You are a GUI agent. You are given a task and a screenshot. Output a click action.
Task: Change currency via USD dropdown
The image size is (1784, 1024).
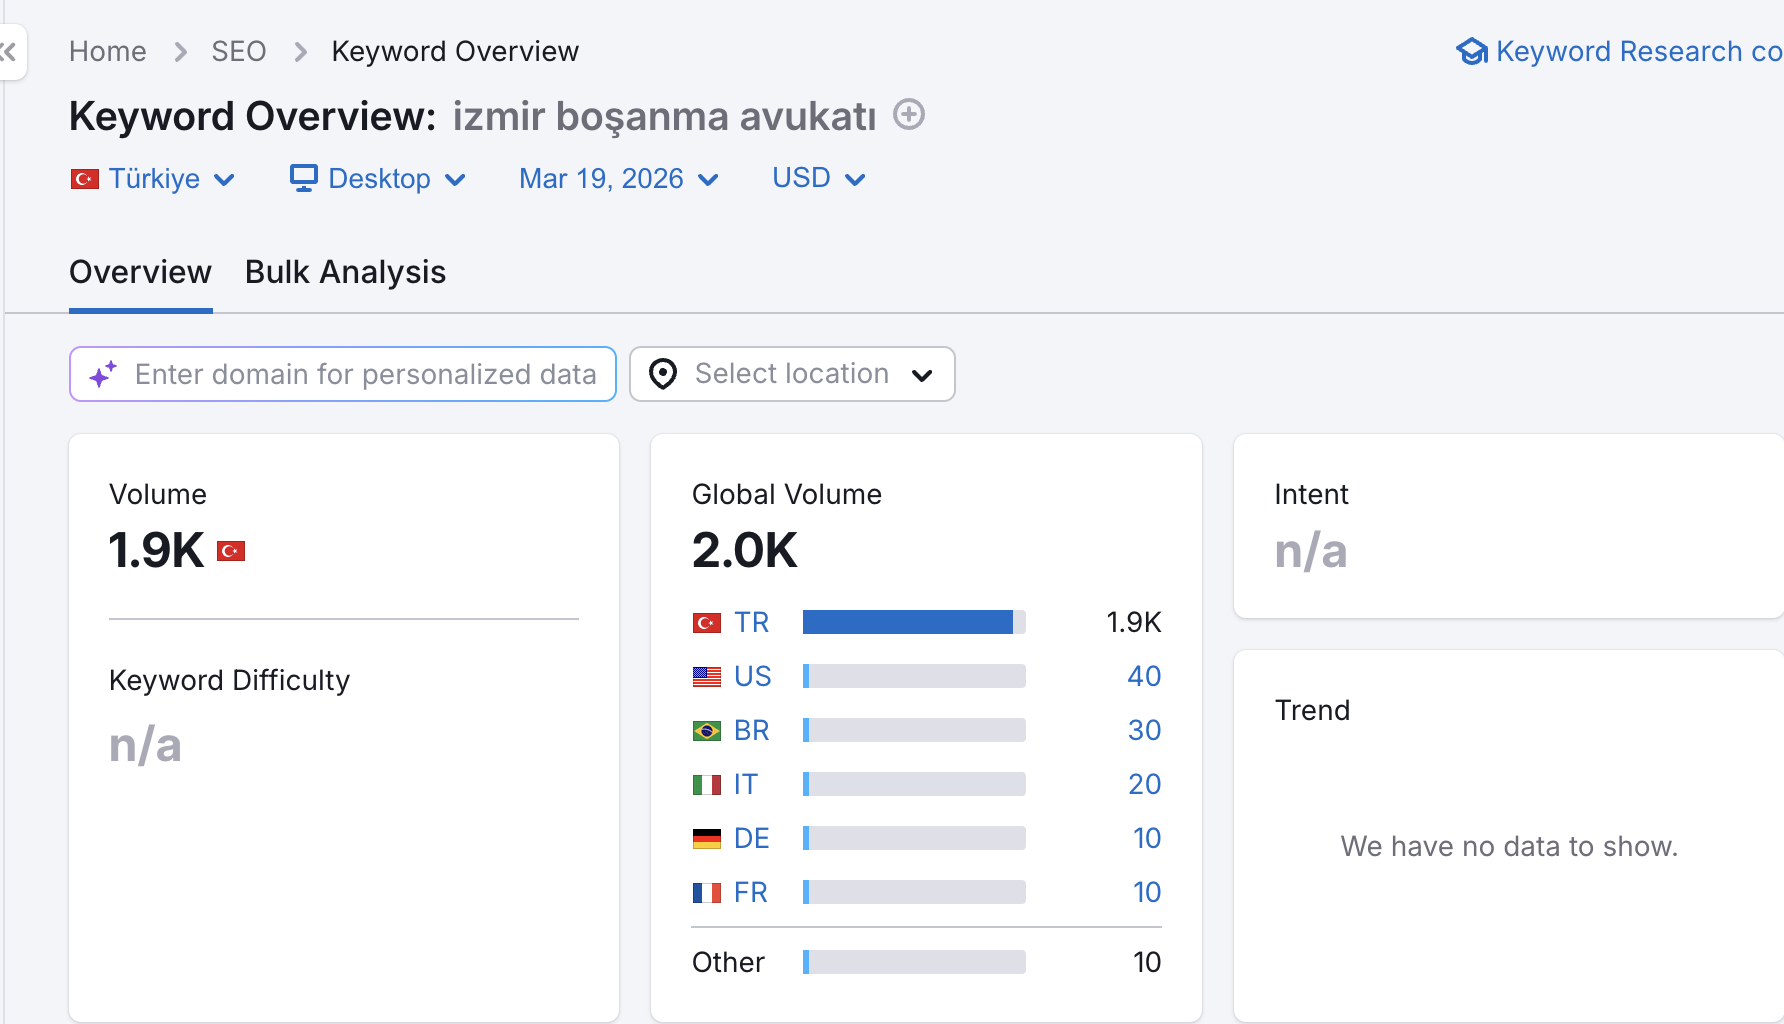pyautogui.click(x=818, y=179)
